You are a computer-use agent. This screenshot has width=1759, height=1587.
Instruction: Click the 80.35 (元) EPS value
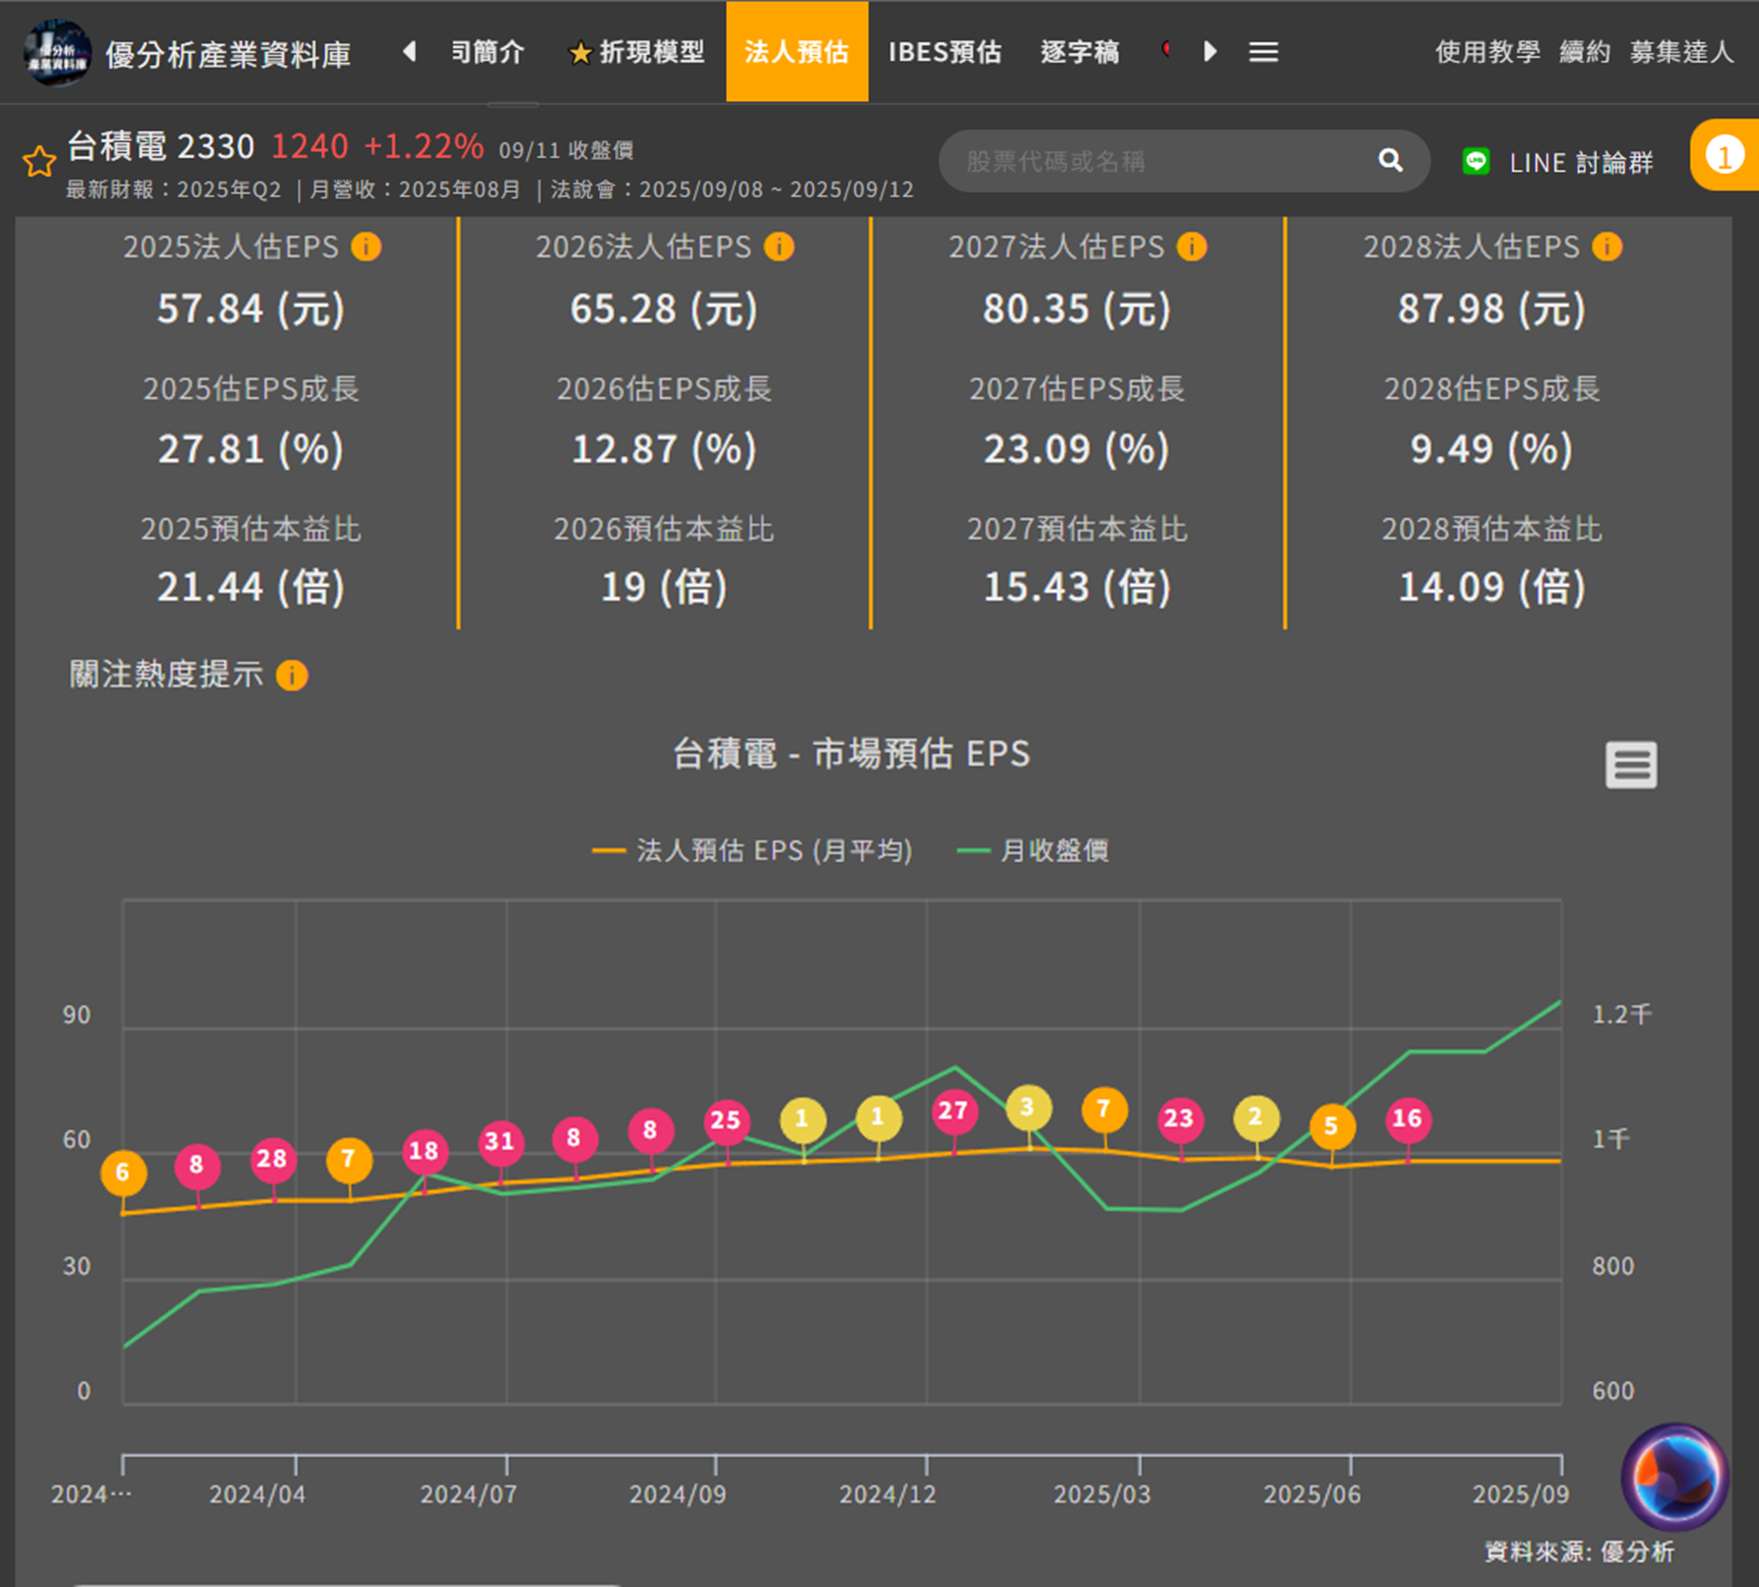[1077, 309]
